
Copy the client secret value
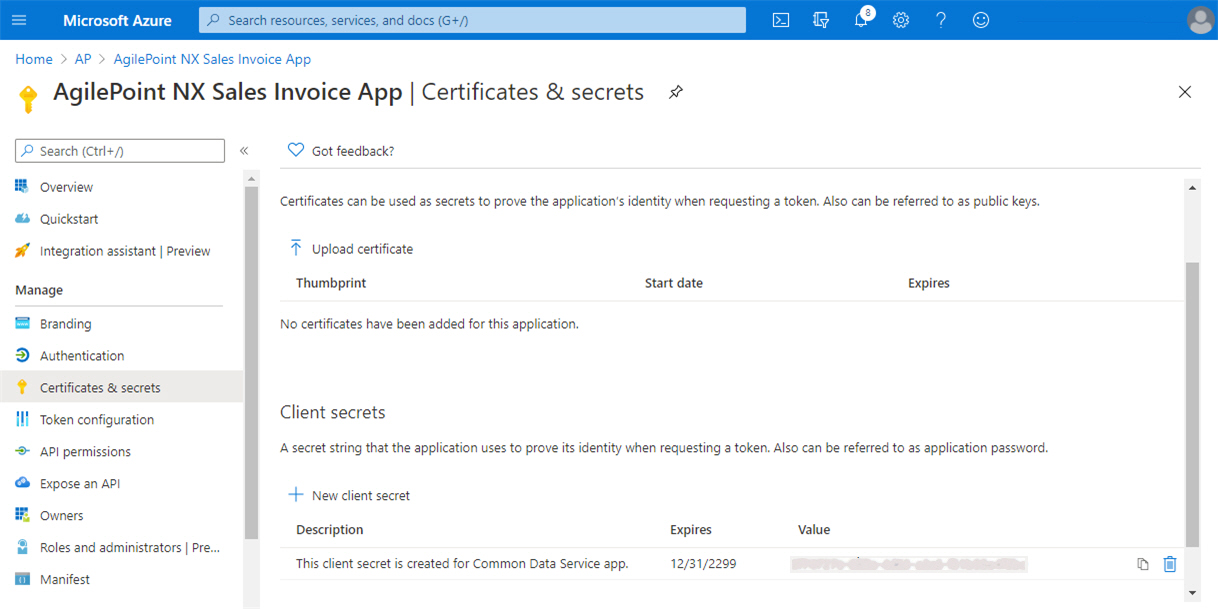pyautogui.click(x=1143, y=564)
